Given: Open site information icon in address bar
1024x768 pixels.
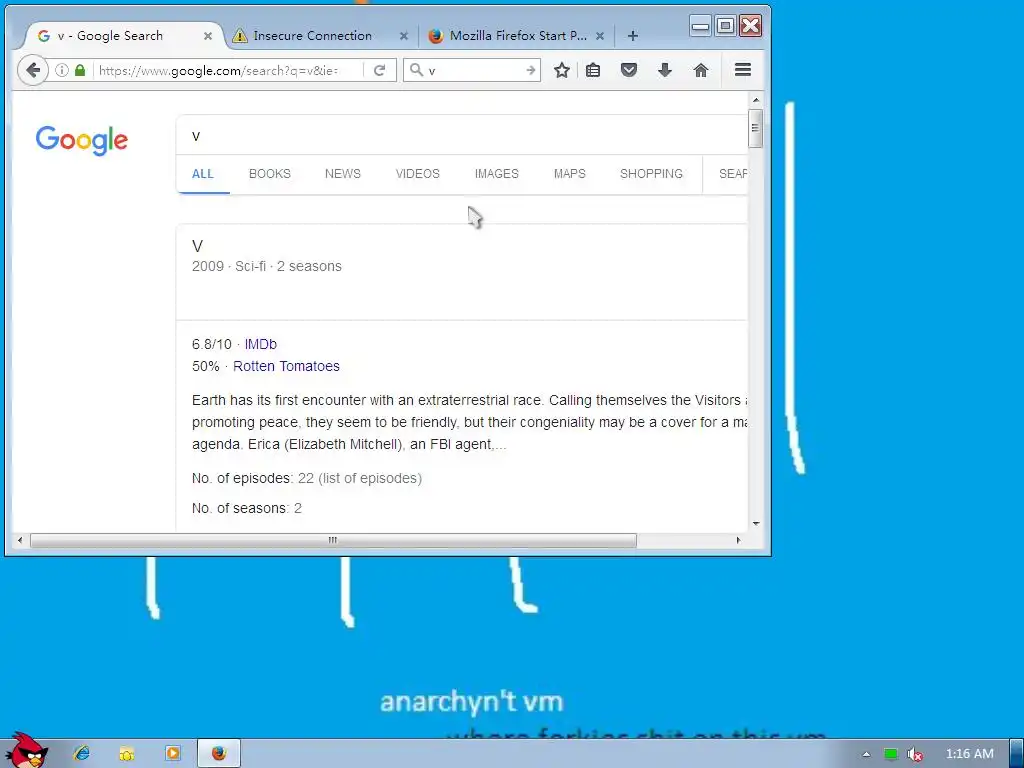Looking at the screenshot, I should click(61, 70).
